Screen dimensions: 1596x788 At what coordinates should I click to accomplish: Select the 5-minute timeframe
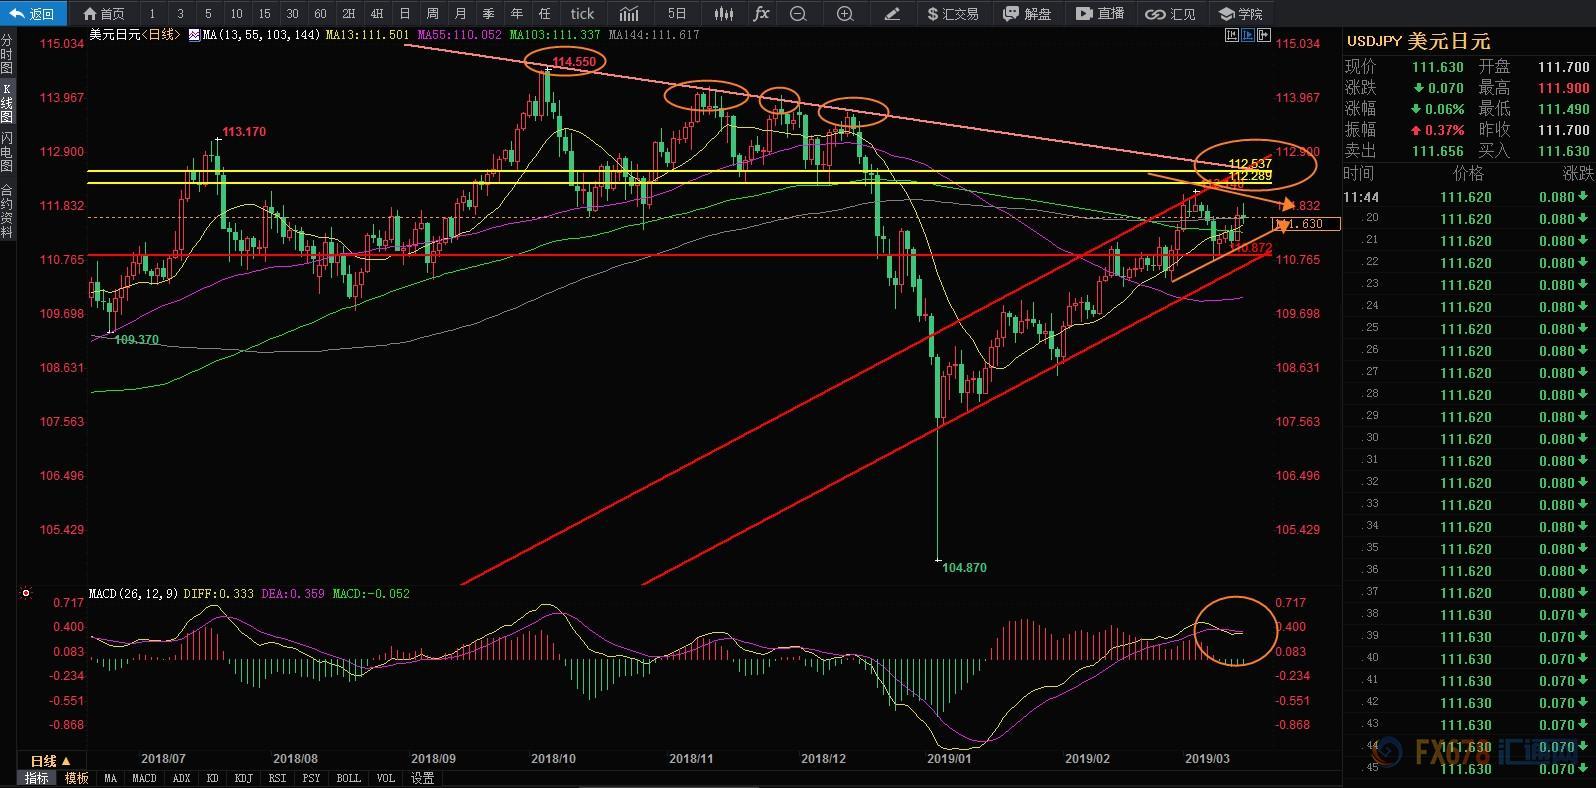point(208,13)
